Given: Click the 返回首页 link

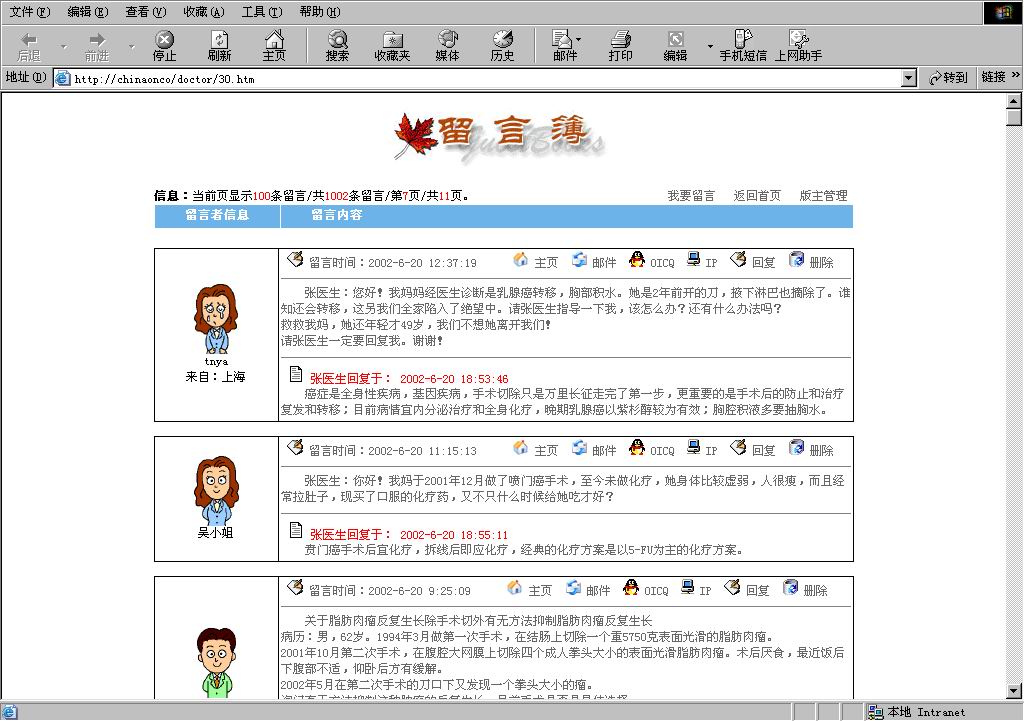Looking at the screenshot, I should pos(757,195).
